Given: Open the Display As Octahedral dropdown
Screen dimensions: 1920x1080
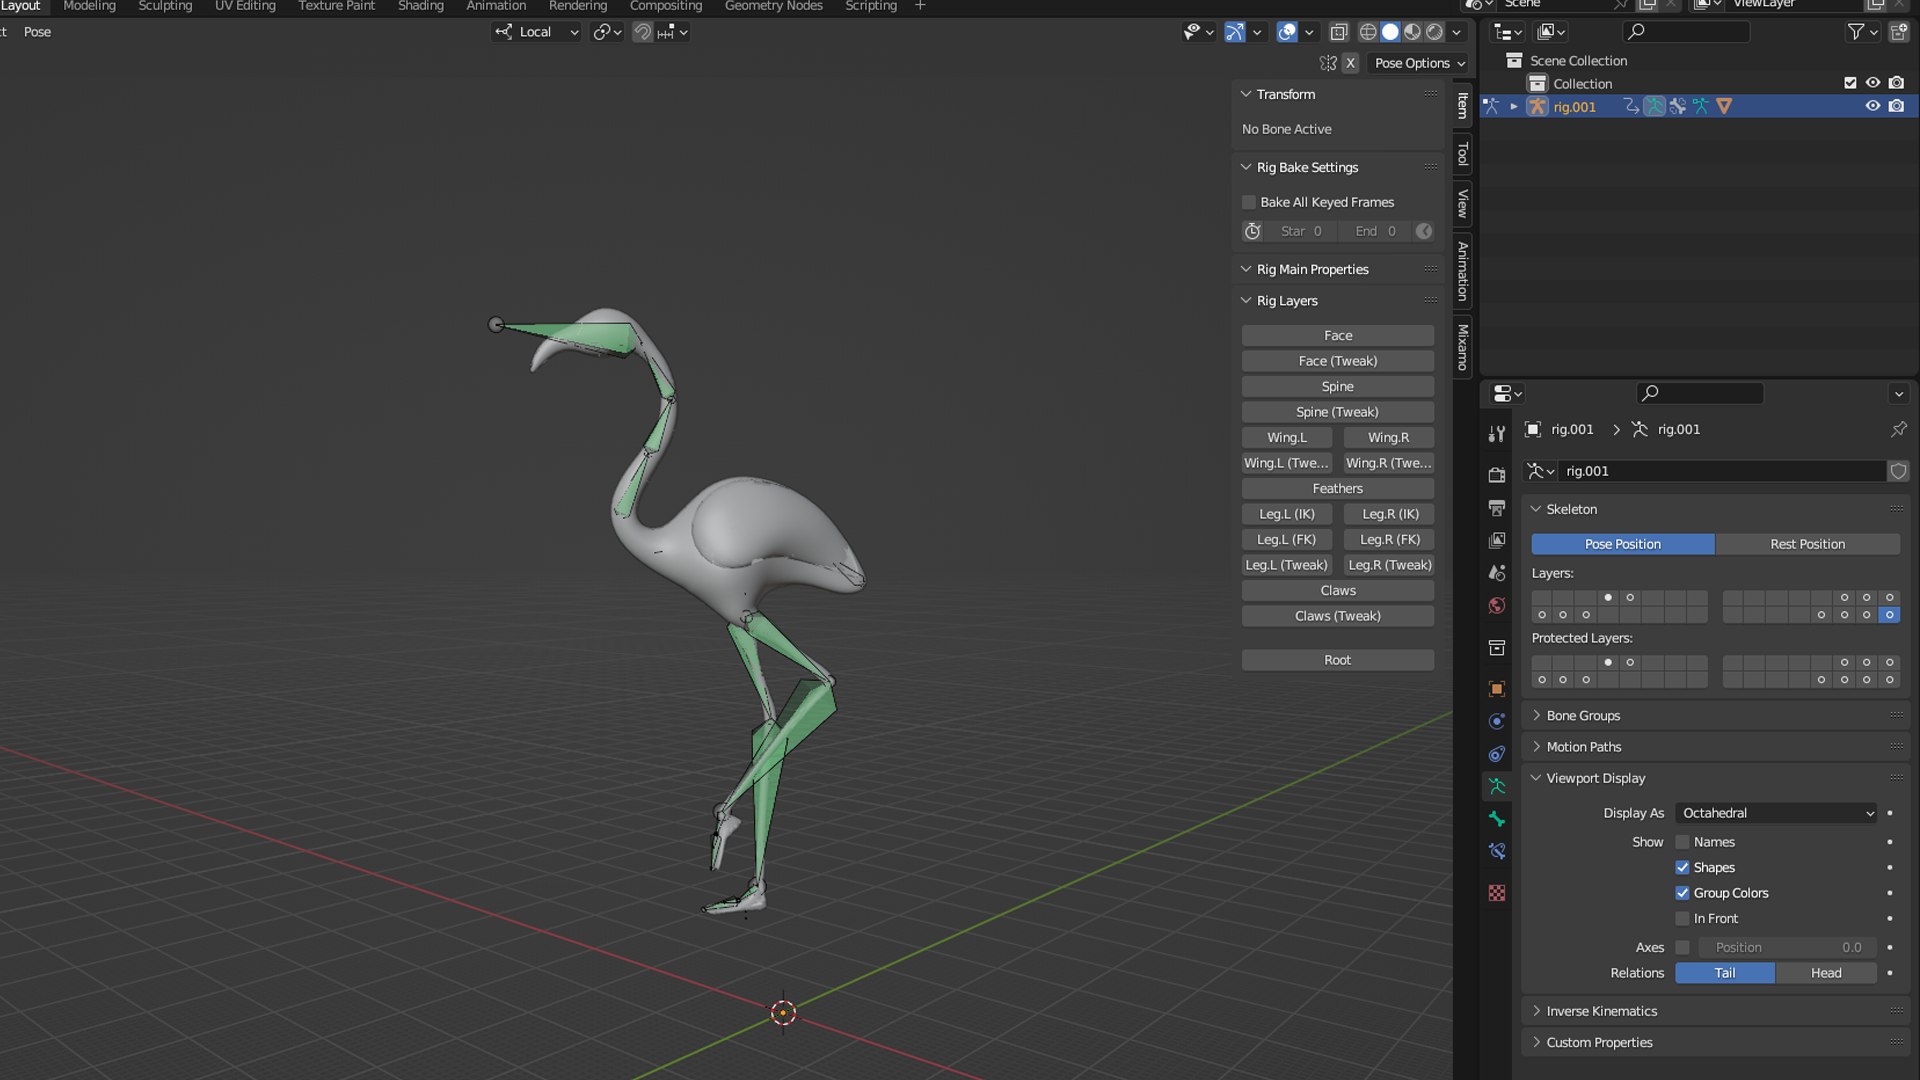Looking at the screenshot, I should [1776, 813].
